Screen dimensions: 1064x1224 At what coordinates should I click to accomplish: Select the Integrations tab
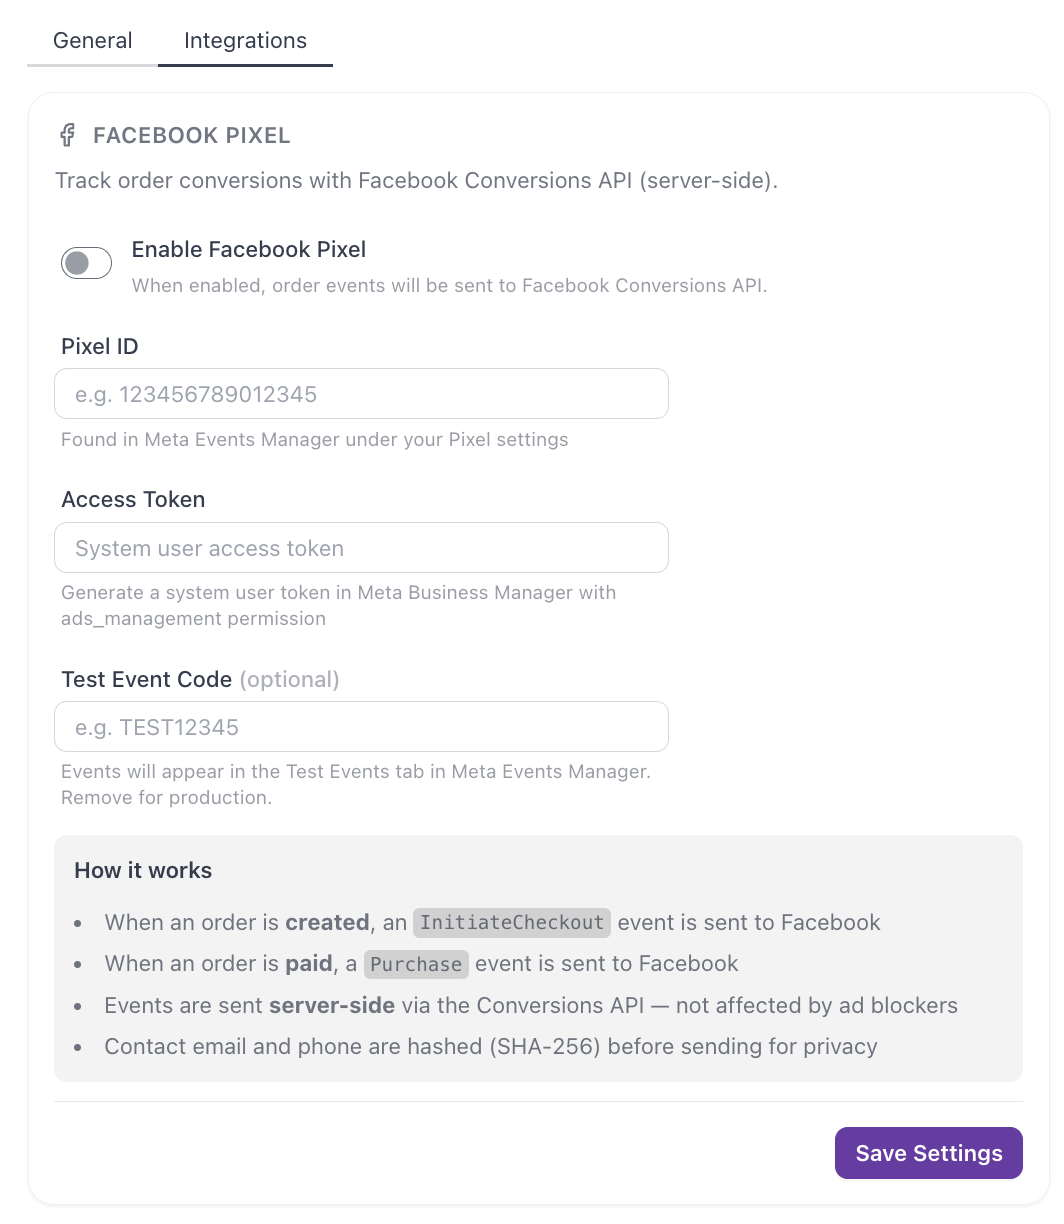pyautogui.click(x=245, y=41)
